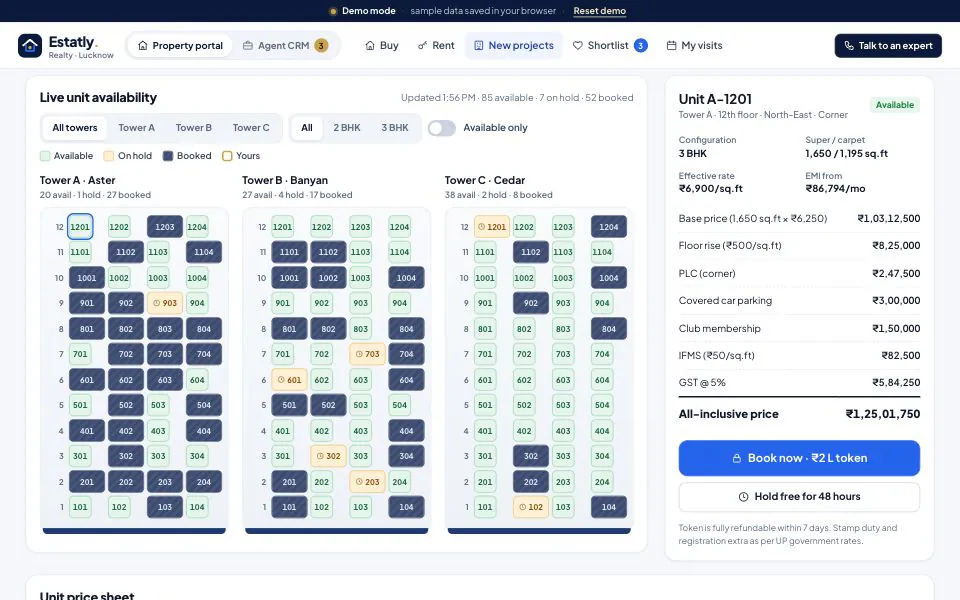Open the Rent menu item

[x=436, y=45]
